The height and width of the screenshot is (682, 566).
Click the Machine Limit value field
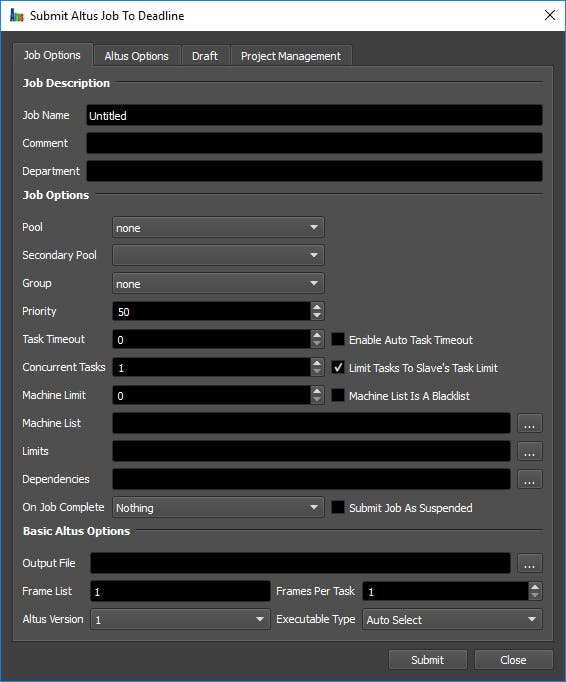pos(211,395)
